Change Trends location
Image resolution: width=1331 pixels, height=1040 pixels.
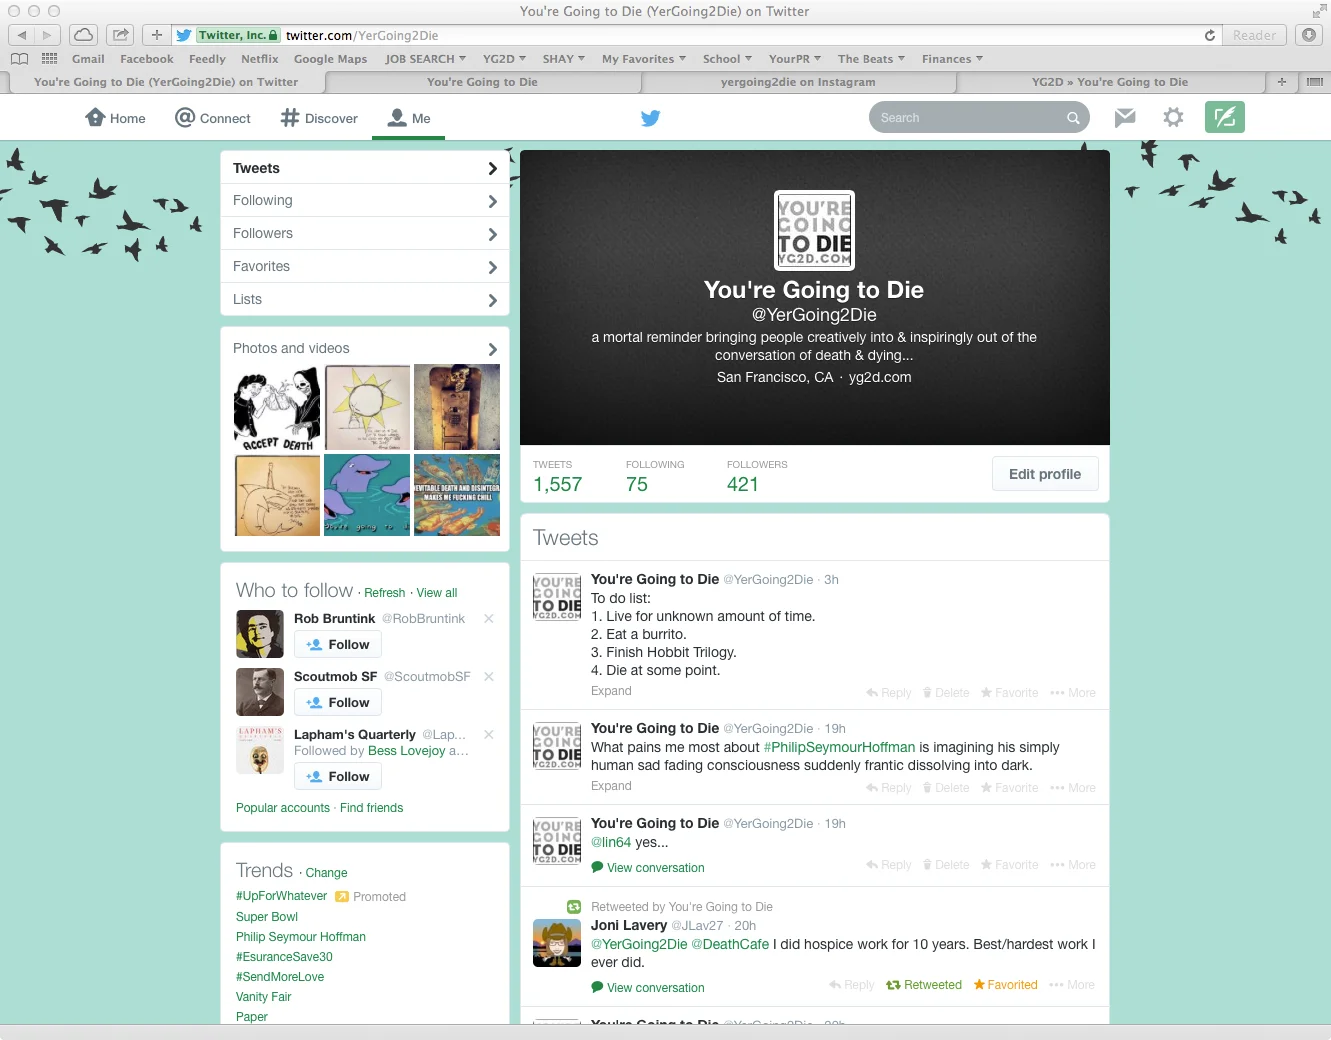tap(327, 873)
